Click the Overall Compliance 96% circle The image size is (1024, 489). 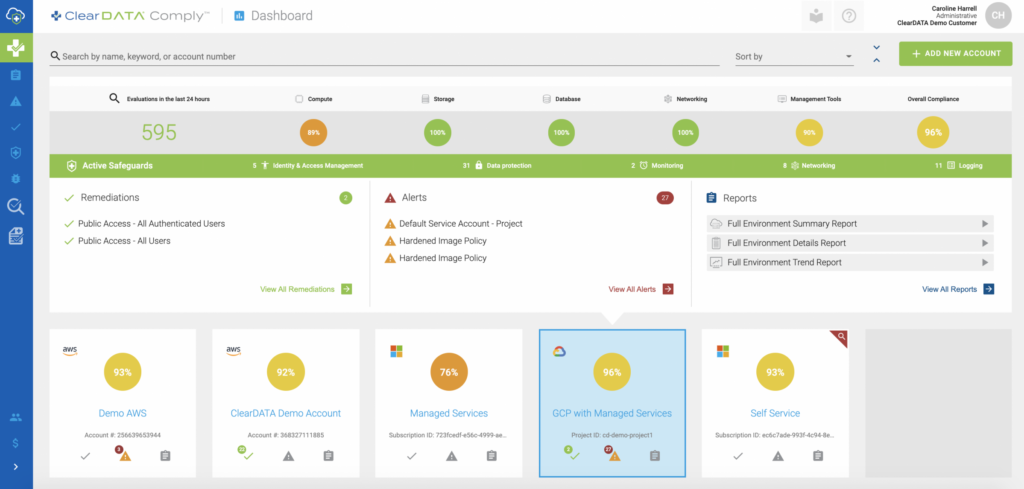[x=933, y=132]
